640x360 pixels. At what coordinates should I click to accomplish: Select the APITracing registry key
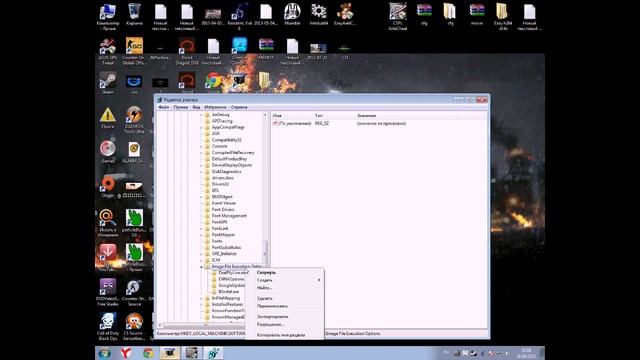pyautogui.click(x=222, y=121)
